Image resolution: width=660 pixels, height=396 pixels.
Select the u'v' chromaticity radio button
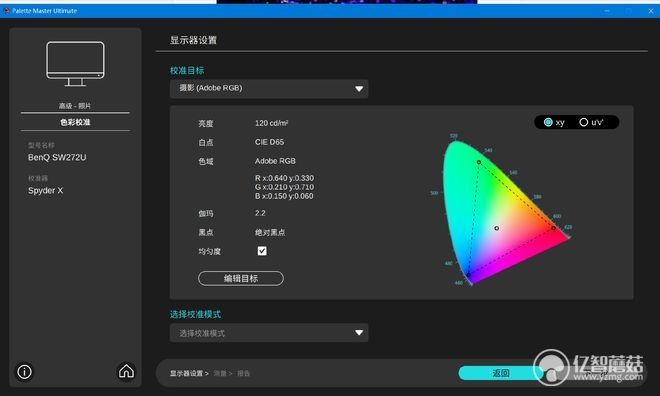point(583,122)
